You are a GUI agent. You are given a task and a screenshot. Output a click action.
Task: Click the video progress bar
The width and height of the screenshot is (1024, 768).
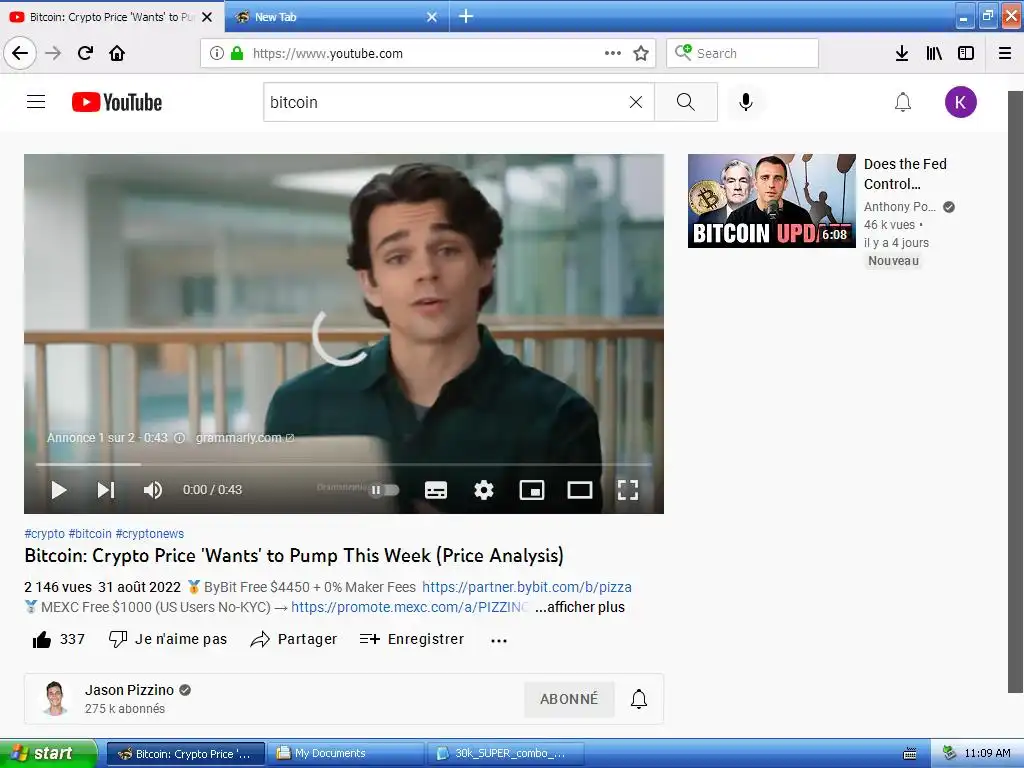[x=344, y=464]
